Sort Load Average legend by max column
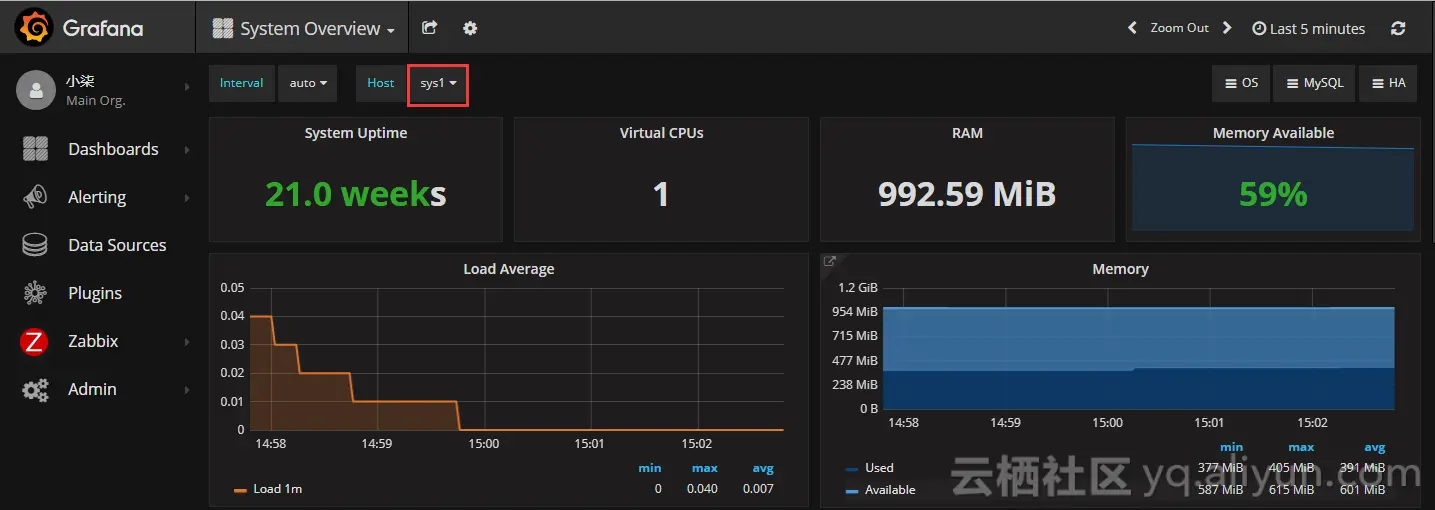The width and height of the screenshot is (1435, 510). tap(705, 468)
